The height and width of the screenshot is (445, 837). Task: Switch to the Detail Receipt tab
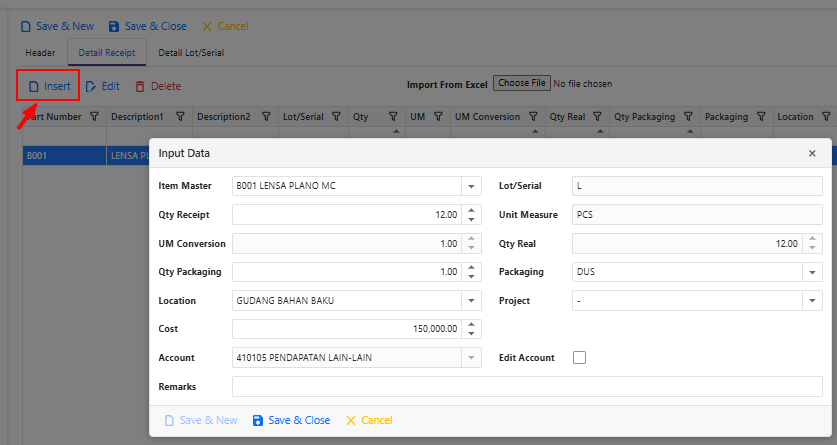pos(107,53)
